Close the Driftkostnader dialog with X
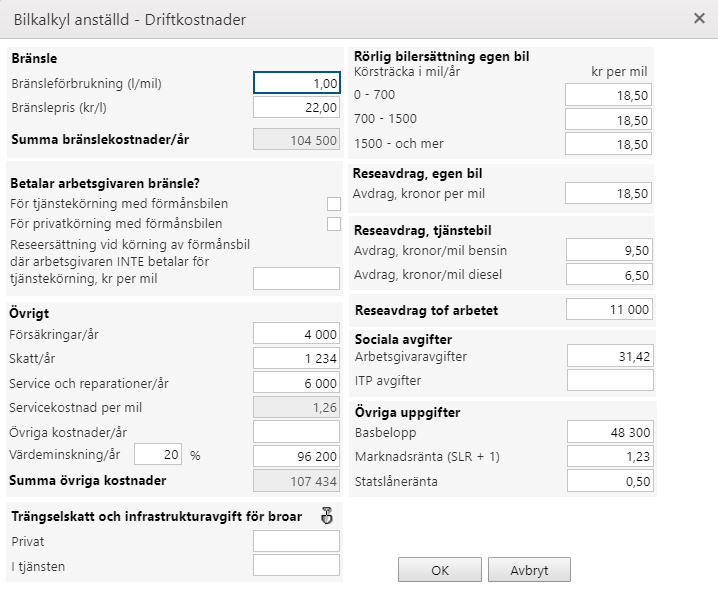This screenshot has width=718, height=590. coord(699,18)
